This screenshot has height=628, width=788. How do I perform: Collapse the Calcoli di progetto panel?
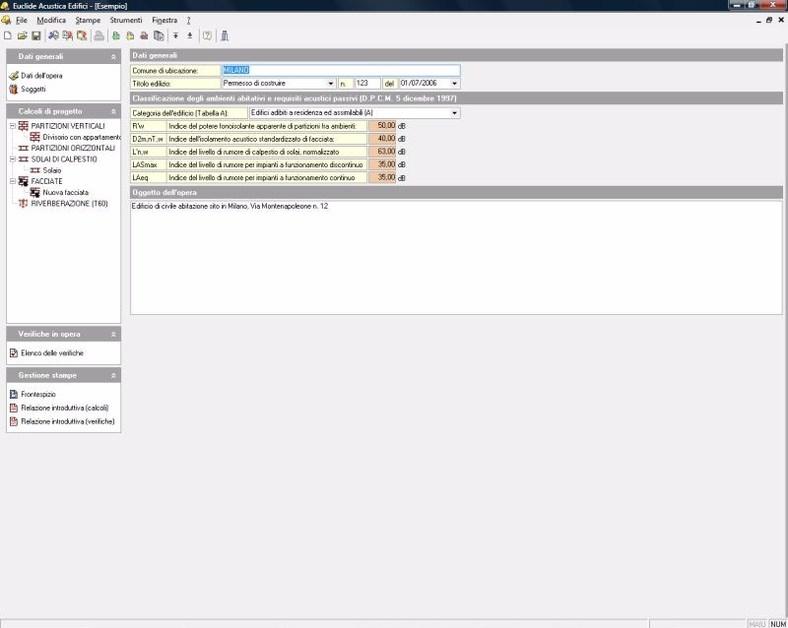[114, 111]
